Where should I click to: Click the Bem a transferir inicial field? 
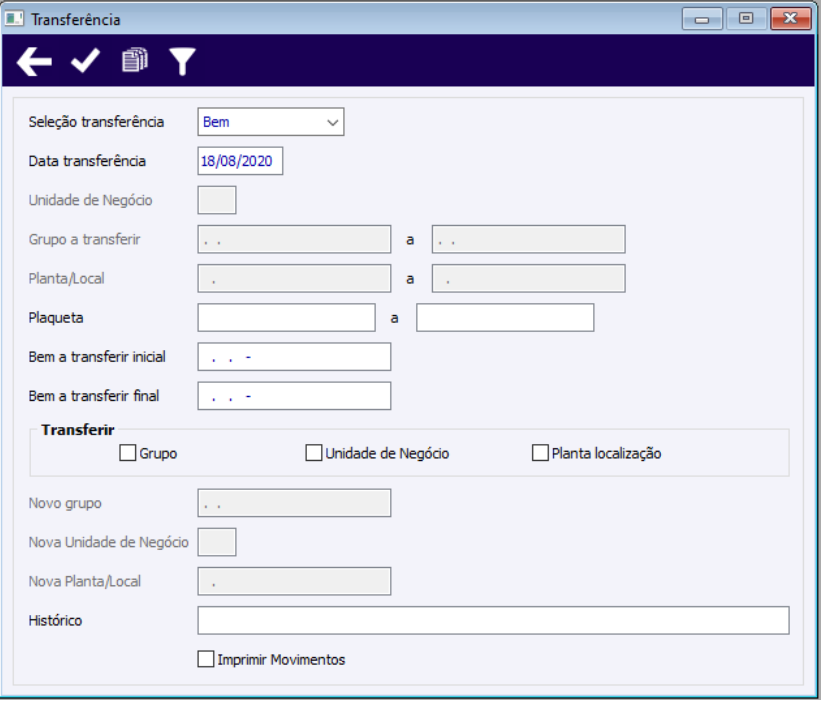[x=294, y=357]
